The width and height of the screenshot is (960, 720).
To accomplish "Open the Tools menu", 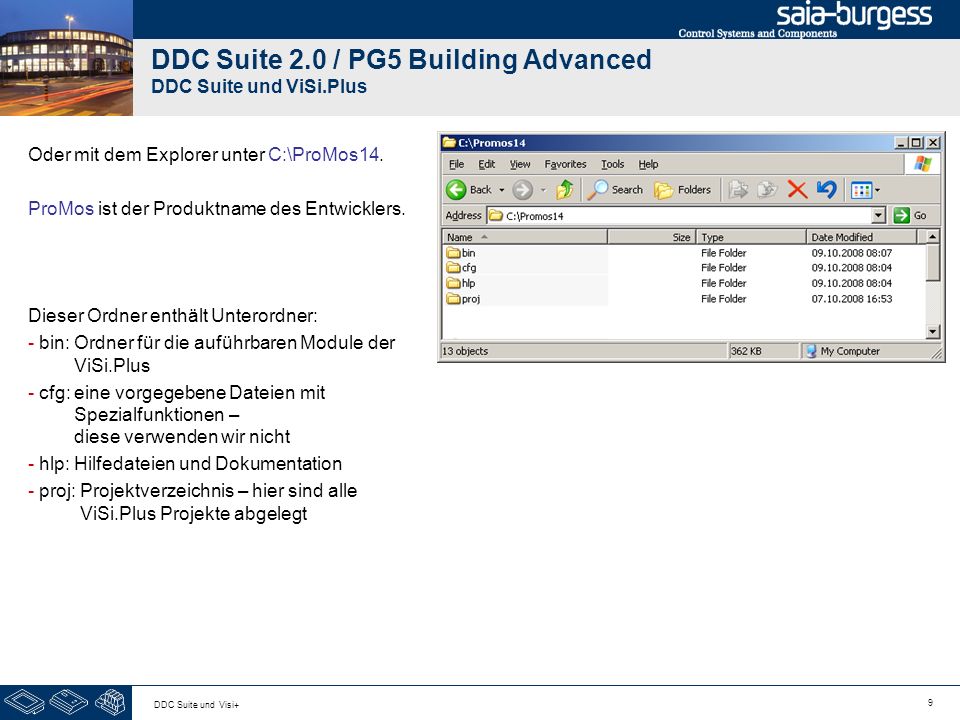I will [x=612, y=164].
